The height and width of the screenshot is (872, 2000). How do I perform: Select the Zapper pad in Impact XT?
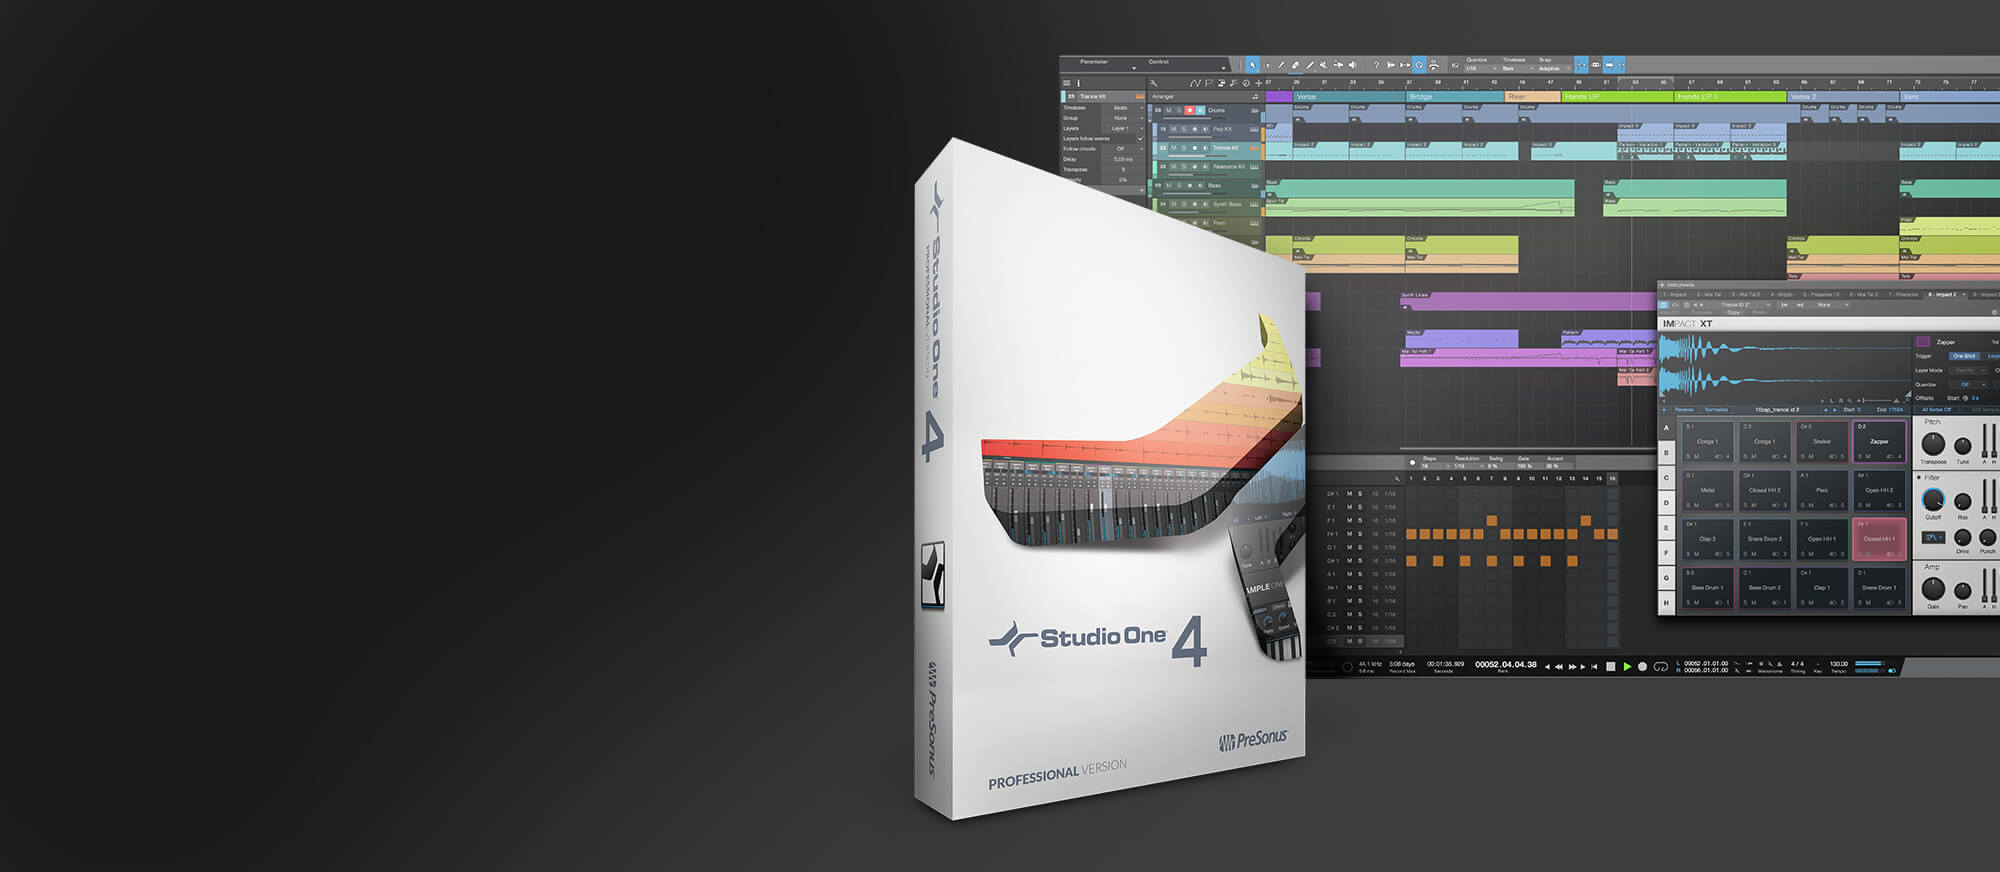[1880, 441]
